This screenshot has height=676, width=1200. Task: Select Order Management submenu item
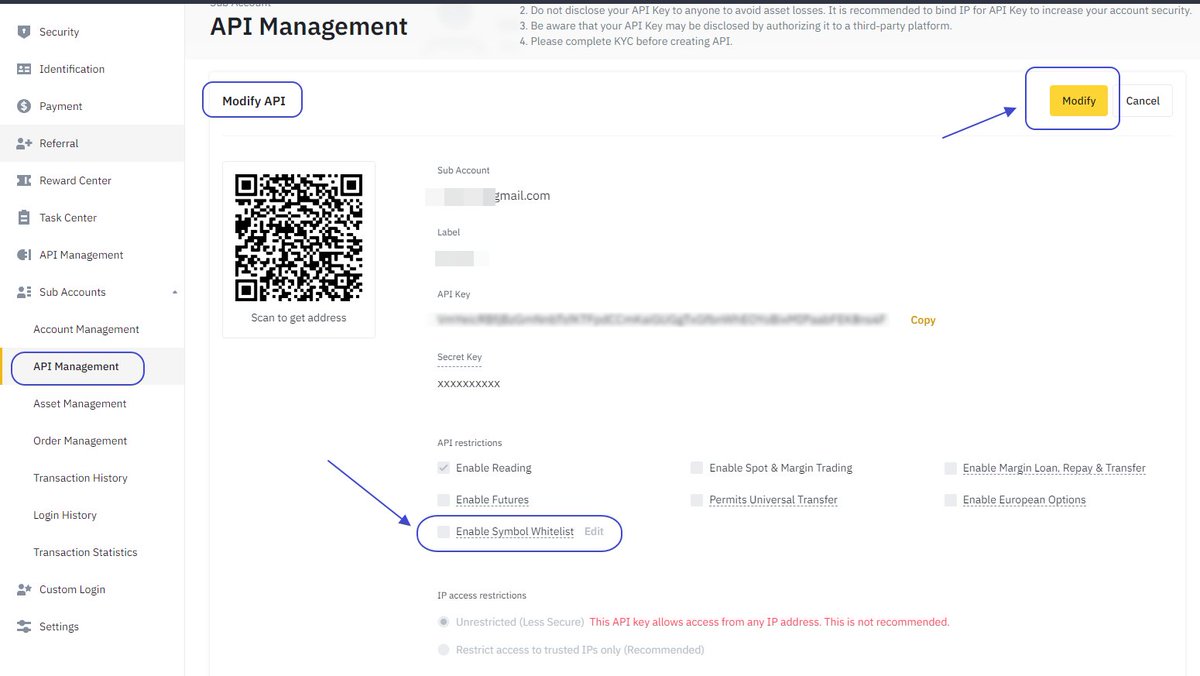click(80, 440)
